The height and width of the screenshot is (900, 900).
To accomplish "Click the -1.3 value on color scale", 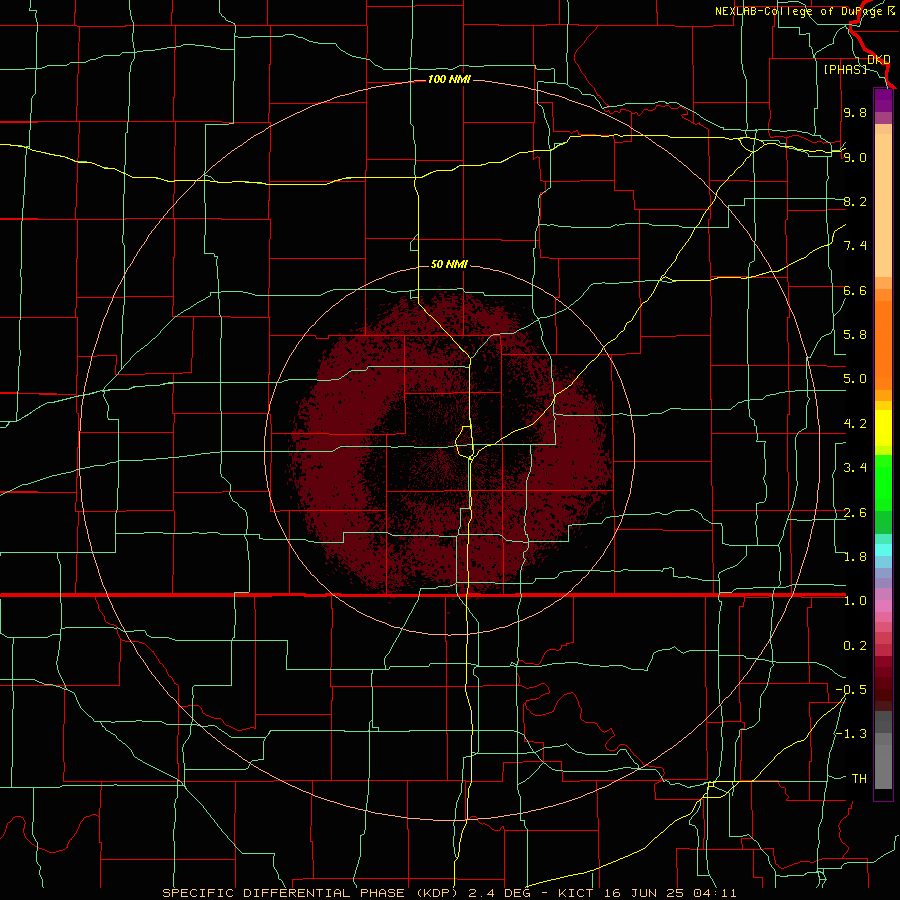I will tap(851, 734).
